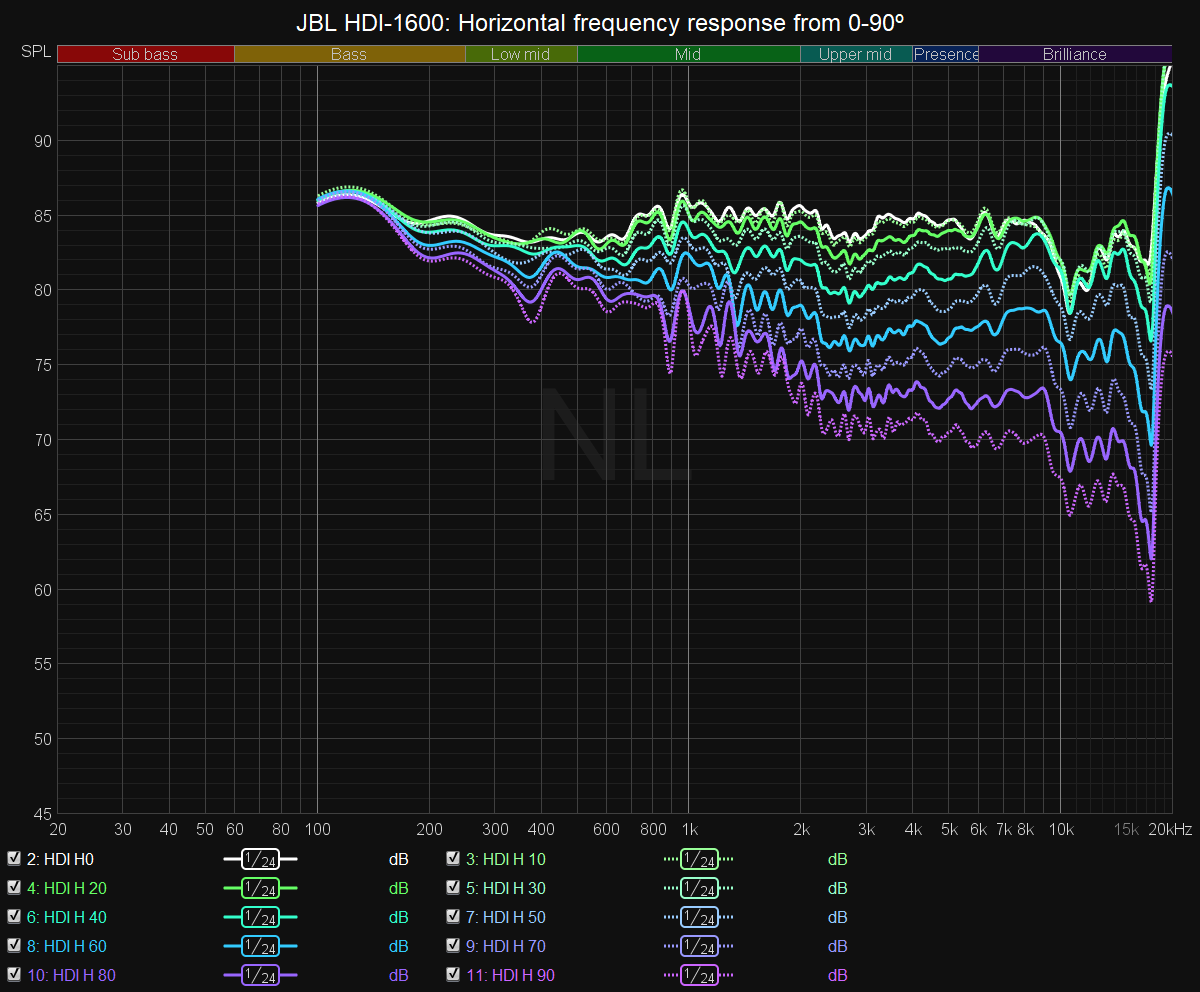Viewport: 1200px width, 992px height.
Task: Click the Brilliance band bar
Action: click(x=1075, y=54)
